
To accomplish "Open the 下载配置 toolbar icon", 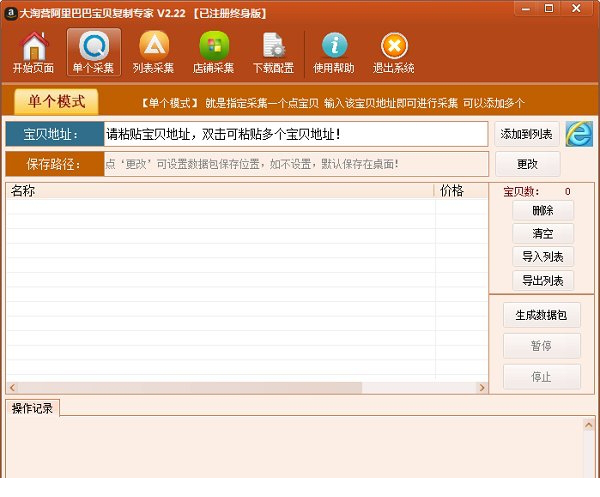I will tap(274, 52).
